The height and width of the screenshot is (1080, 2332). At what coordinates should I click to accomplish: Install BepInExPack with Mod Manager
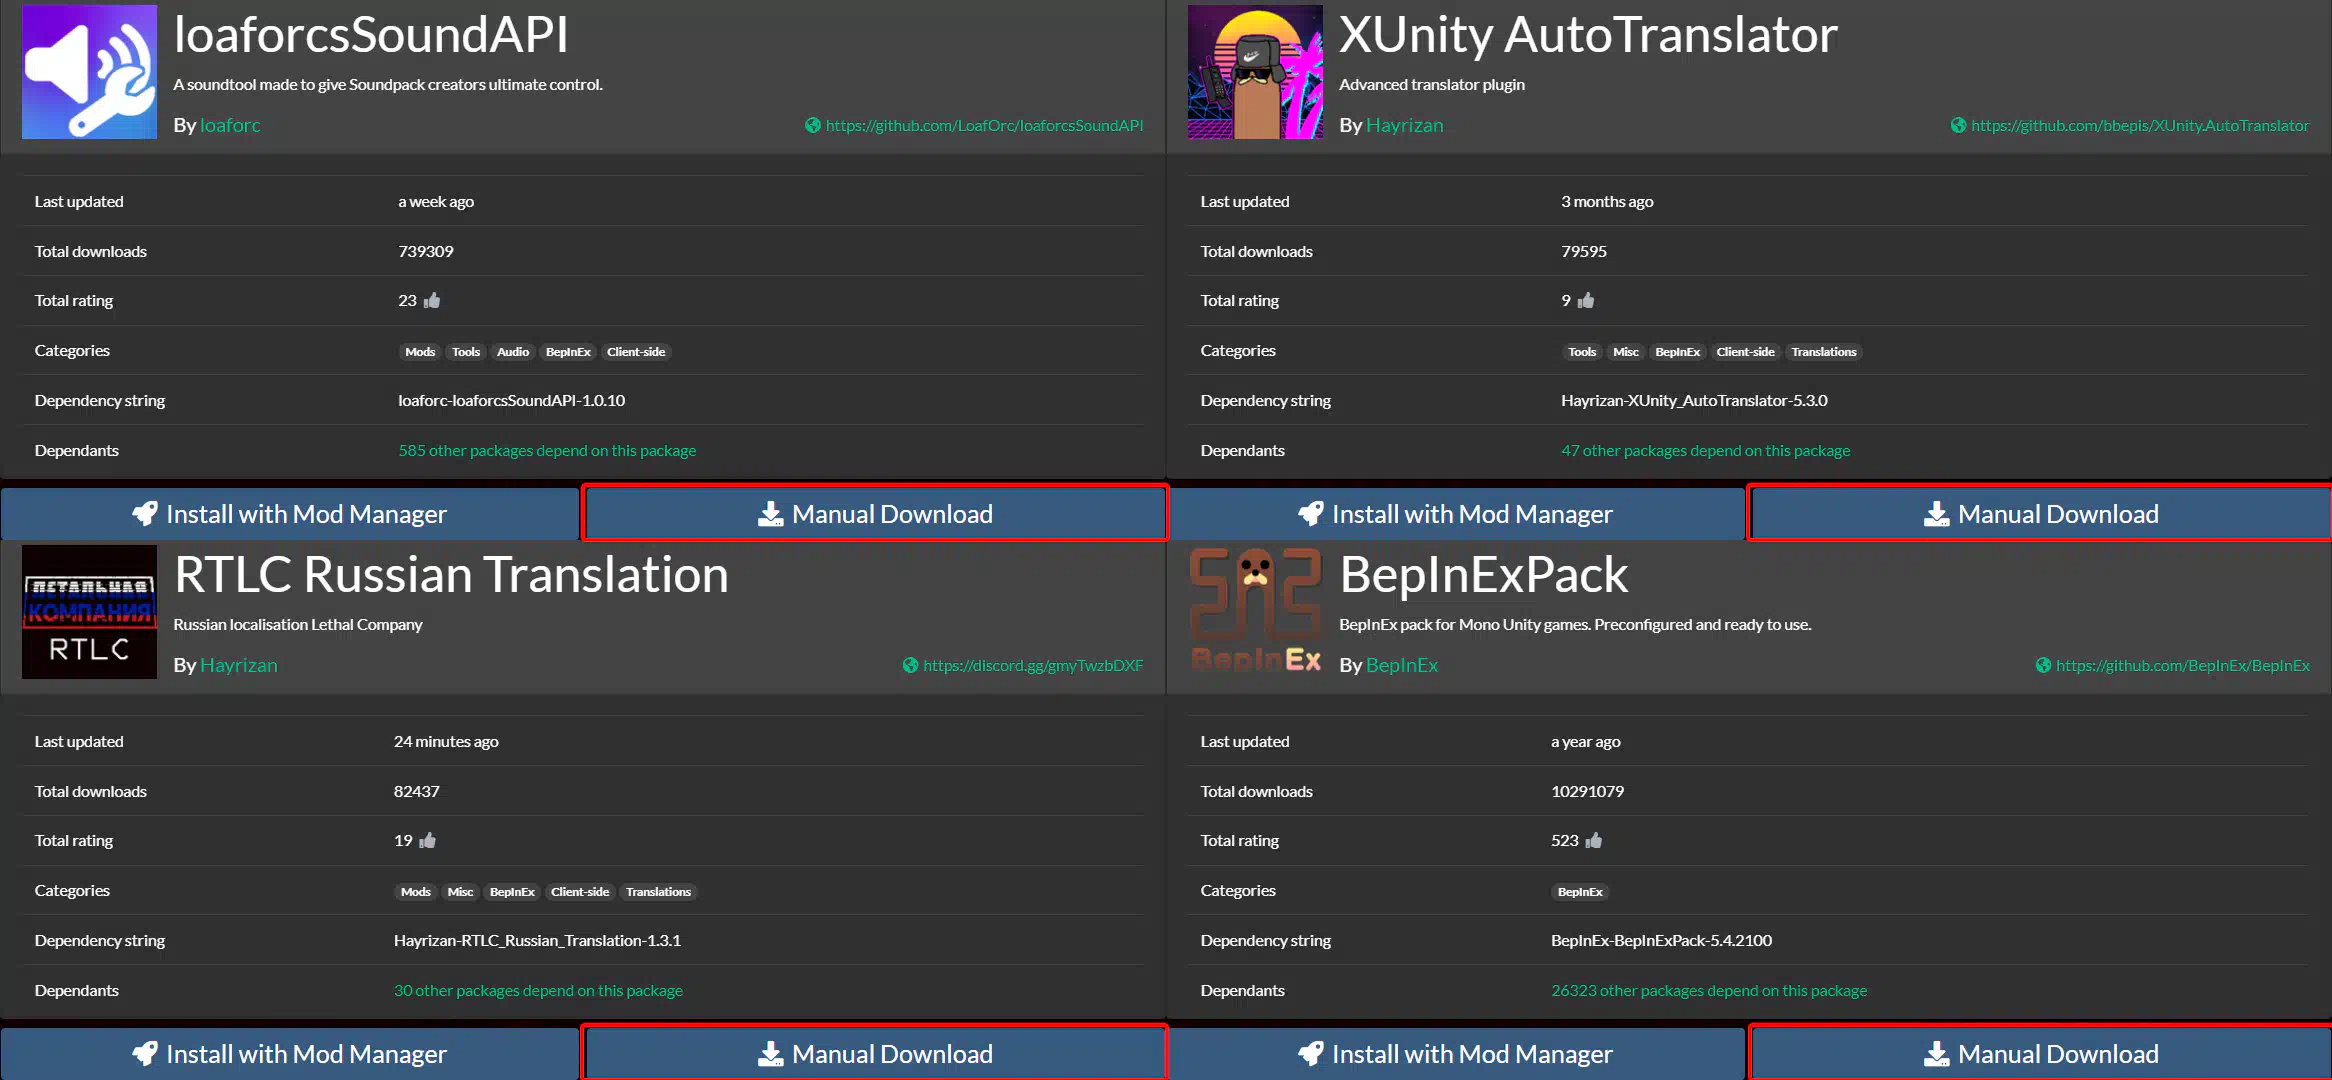[1455, 1054]
